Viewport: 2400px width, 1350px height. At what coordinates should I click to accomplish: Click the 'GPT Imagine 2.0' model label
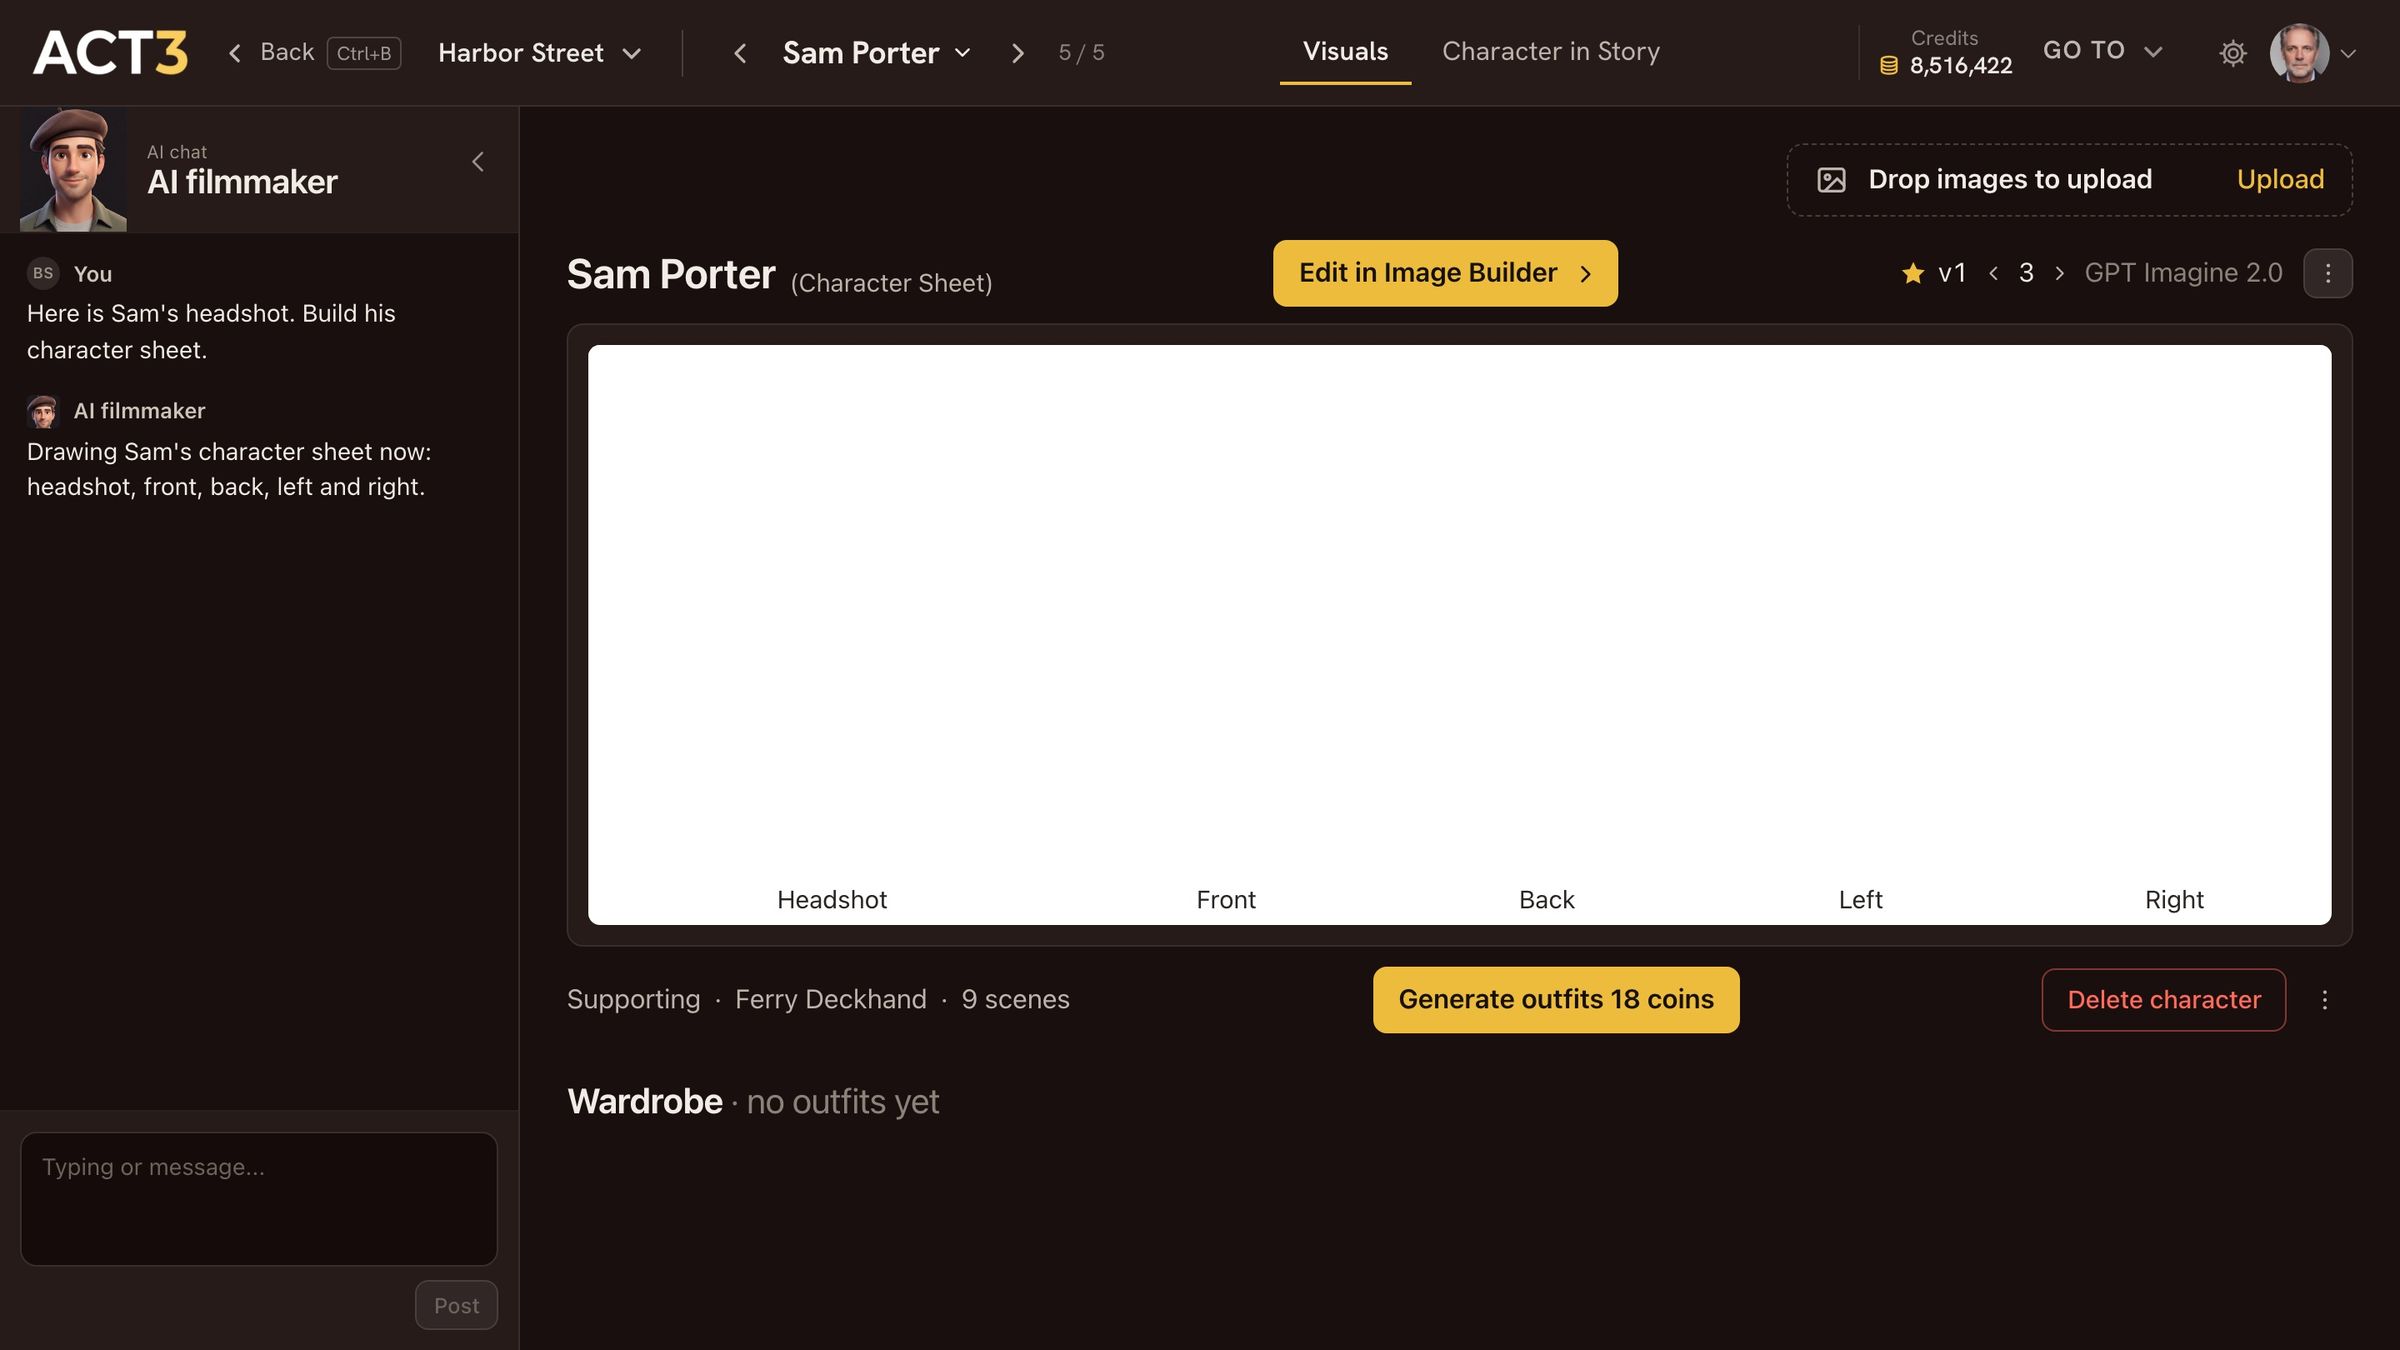point(2183,273)
